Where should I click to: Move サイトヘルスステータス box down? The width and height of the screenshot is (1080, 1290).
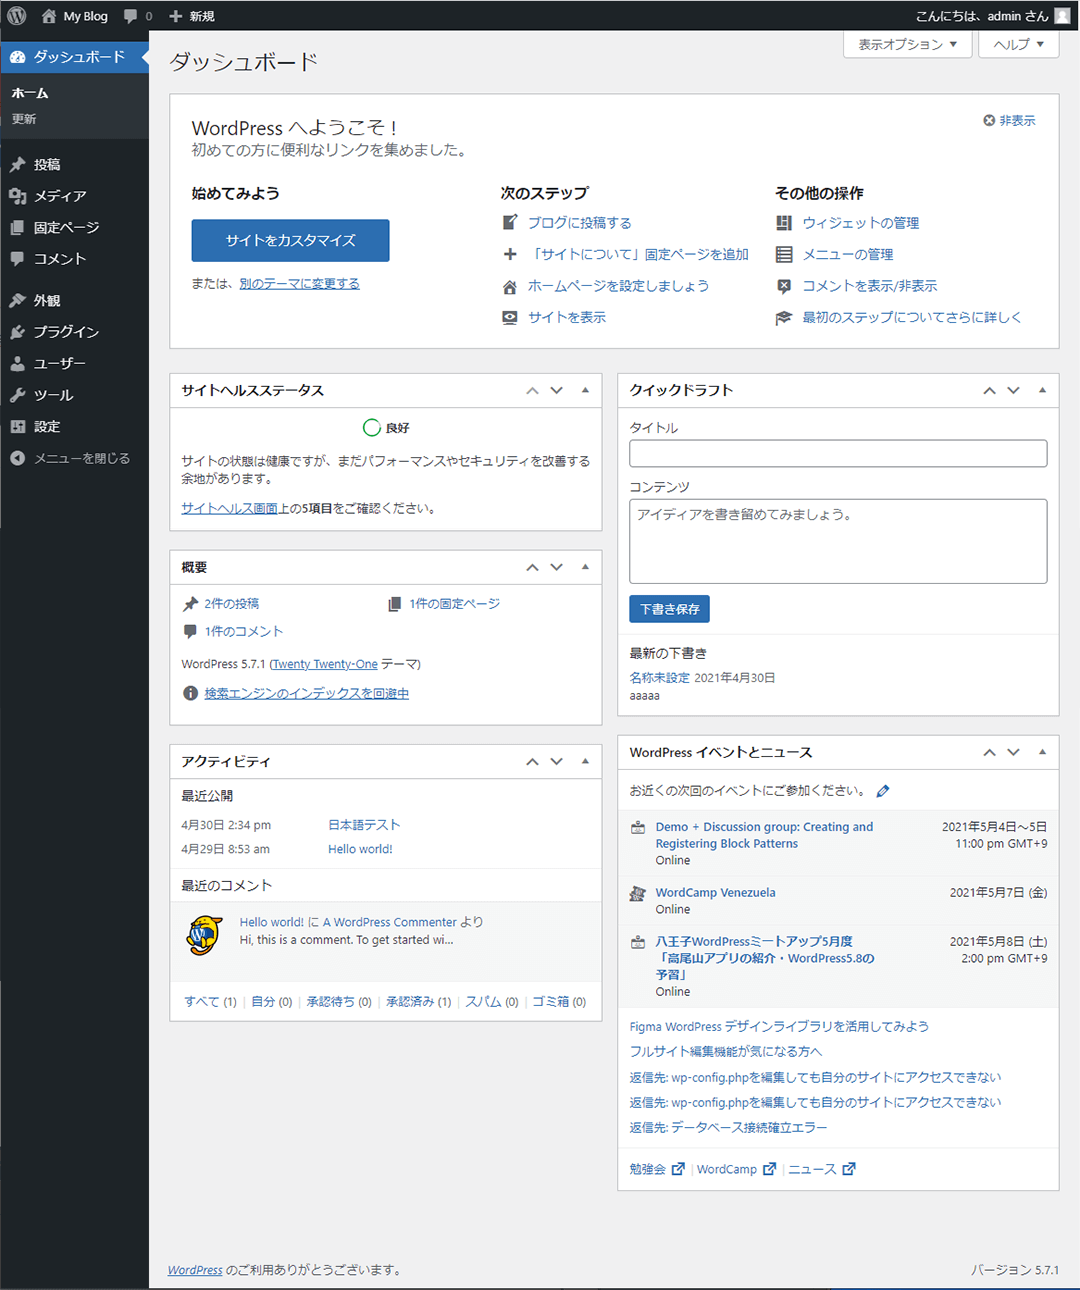tap(557, 390)
